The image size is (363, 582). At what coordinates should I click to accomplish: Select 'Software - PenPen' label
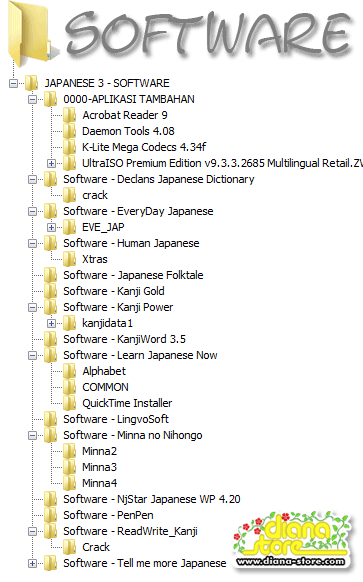[108, 515]
